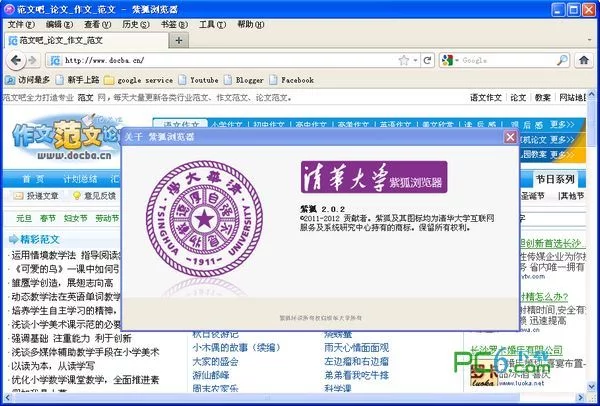Viewport: 600px width, 406px height.
Task: Open the 元旦 holiday link
Action: 24,218
